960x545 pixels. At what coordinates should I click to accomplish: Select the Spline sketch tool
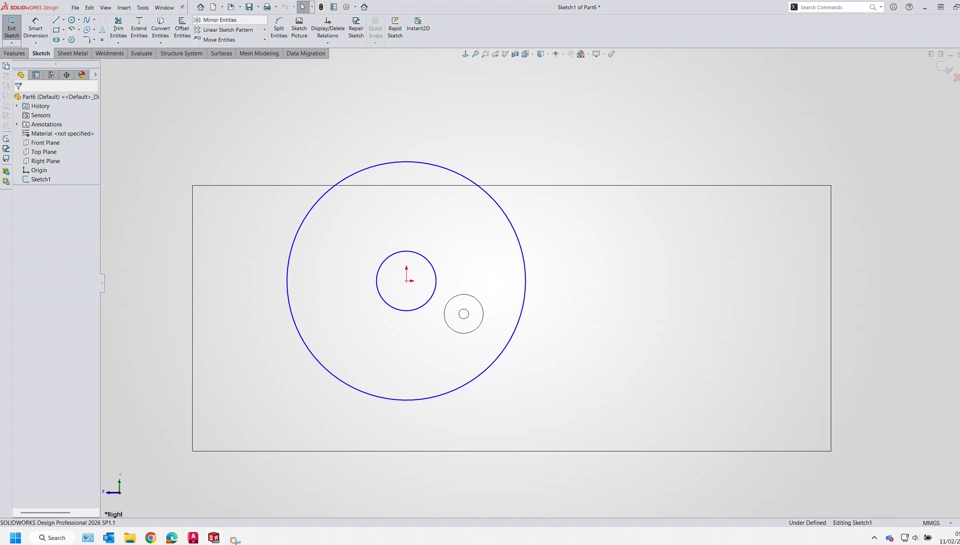[87, 20]
